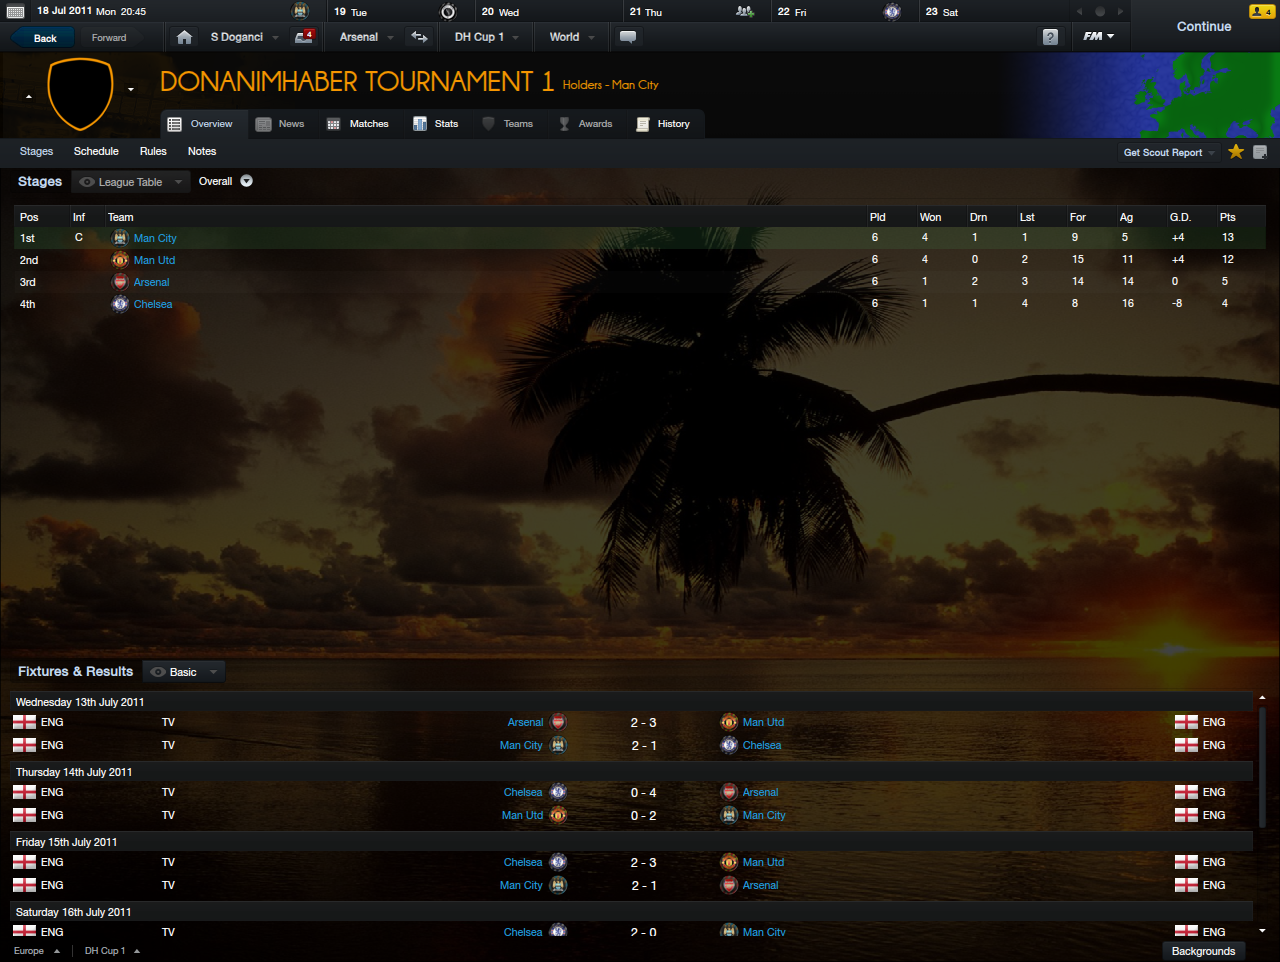Go to the Home screen icon

coord(184,37)
